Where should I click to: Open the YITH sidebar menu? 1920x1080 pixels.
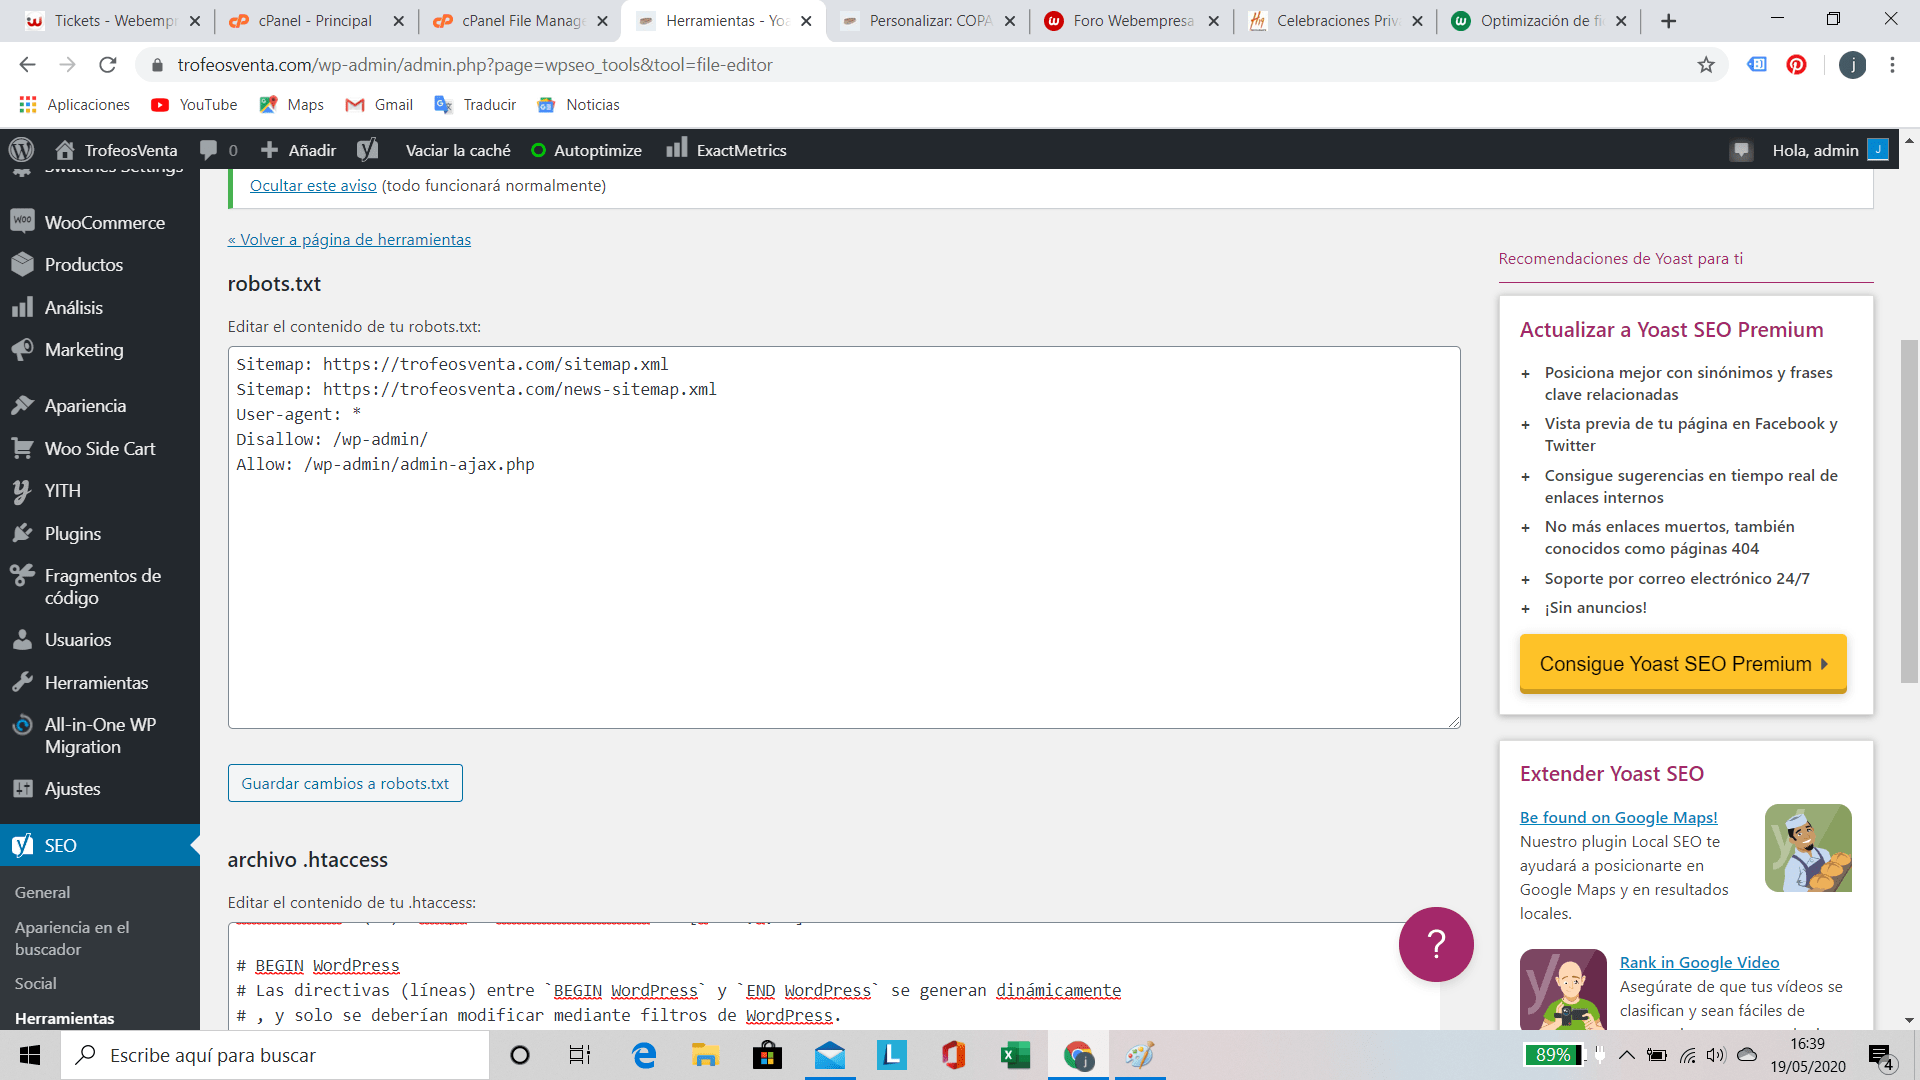pos(100,491)
